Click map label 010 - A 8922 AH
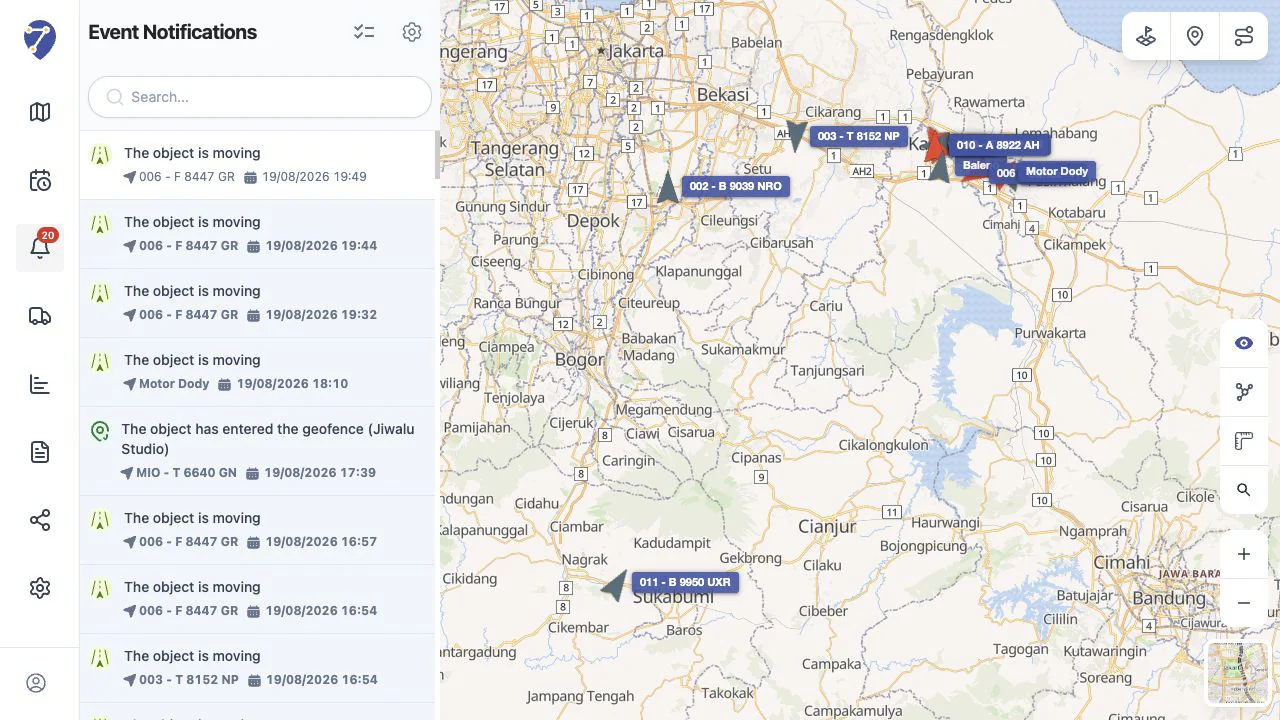The image size is (1280, 720). pyautogui.click(x=998, y=145)
